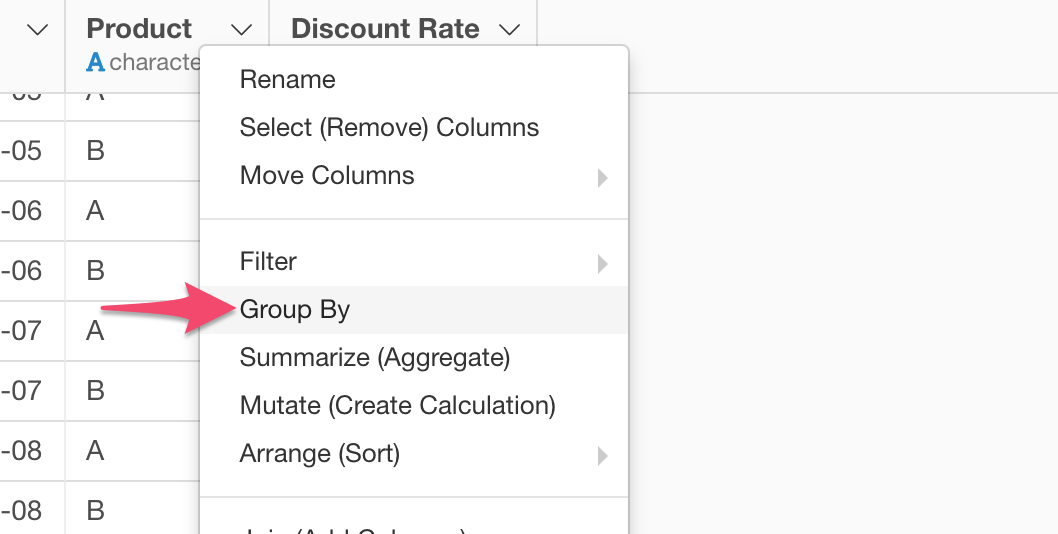1058x534 pixels.
Task: Expand the Move Columns submenu arrow
Action: click(x=602, y=178)
